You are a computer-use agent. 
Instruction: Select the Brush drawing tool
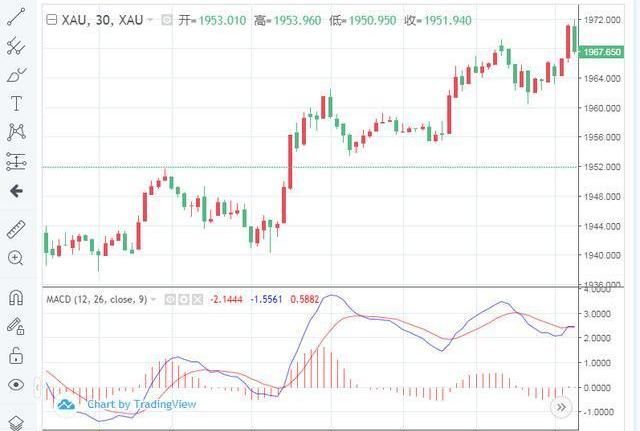16,75
